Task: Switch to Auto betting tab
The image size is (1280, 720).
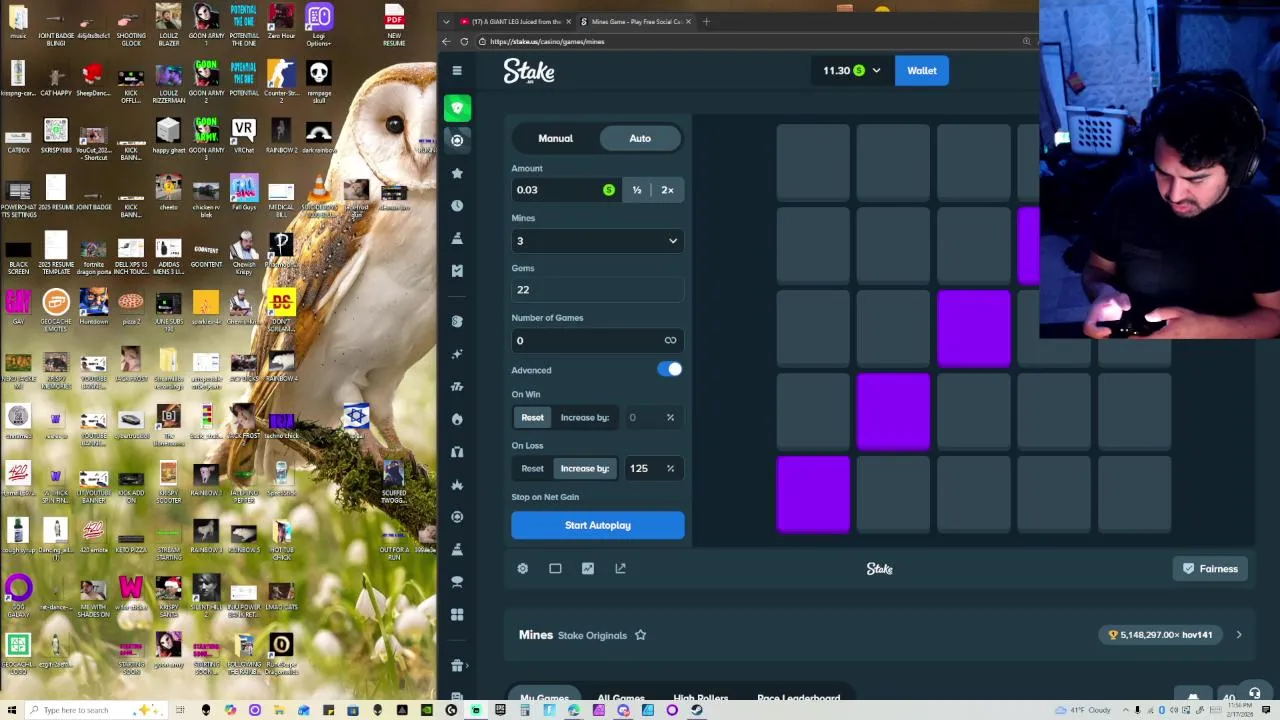Action: click(640, 138)
